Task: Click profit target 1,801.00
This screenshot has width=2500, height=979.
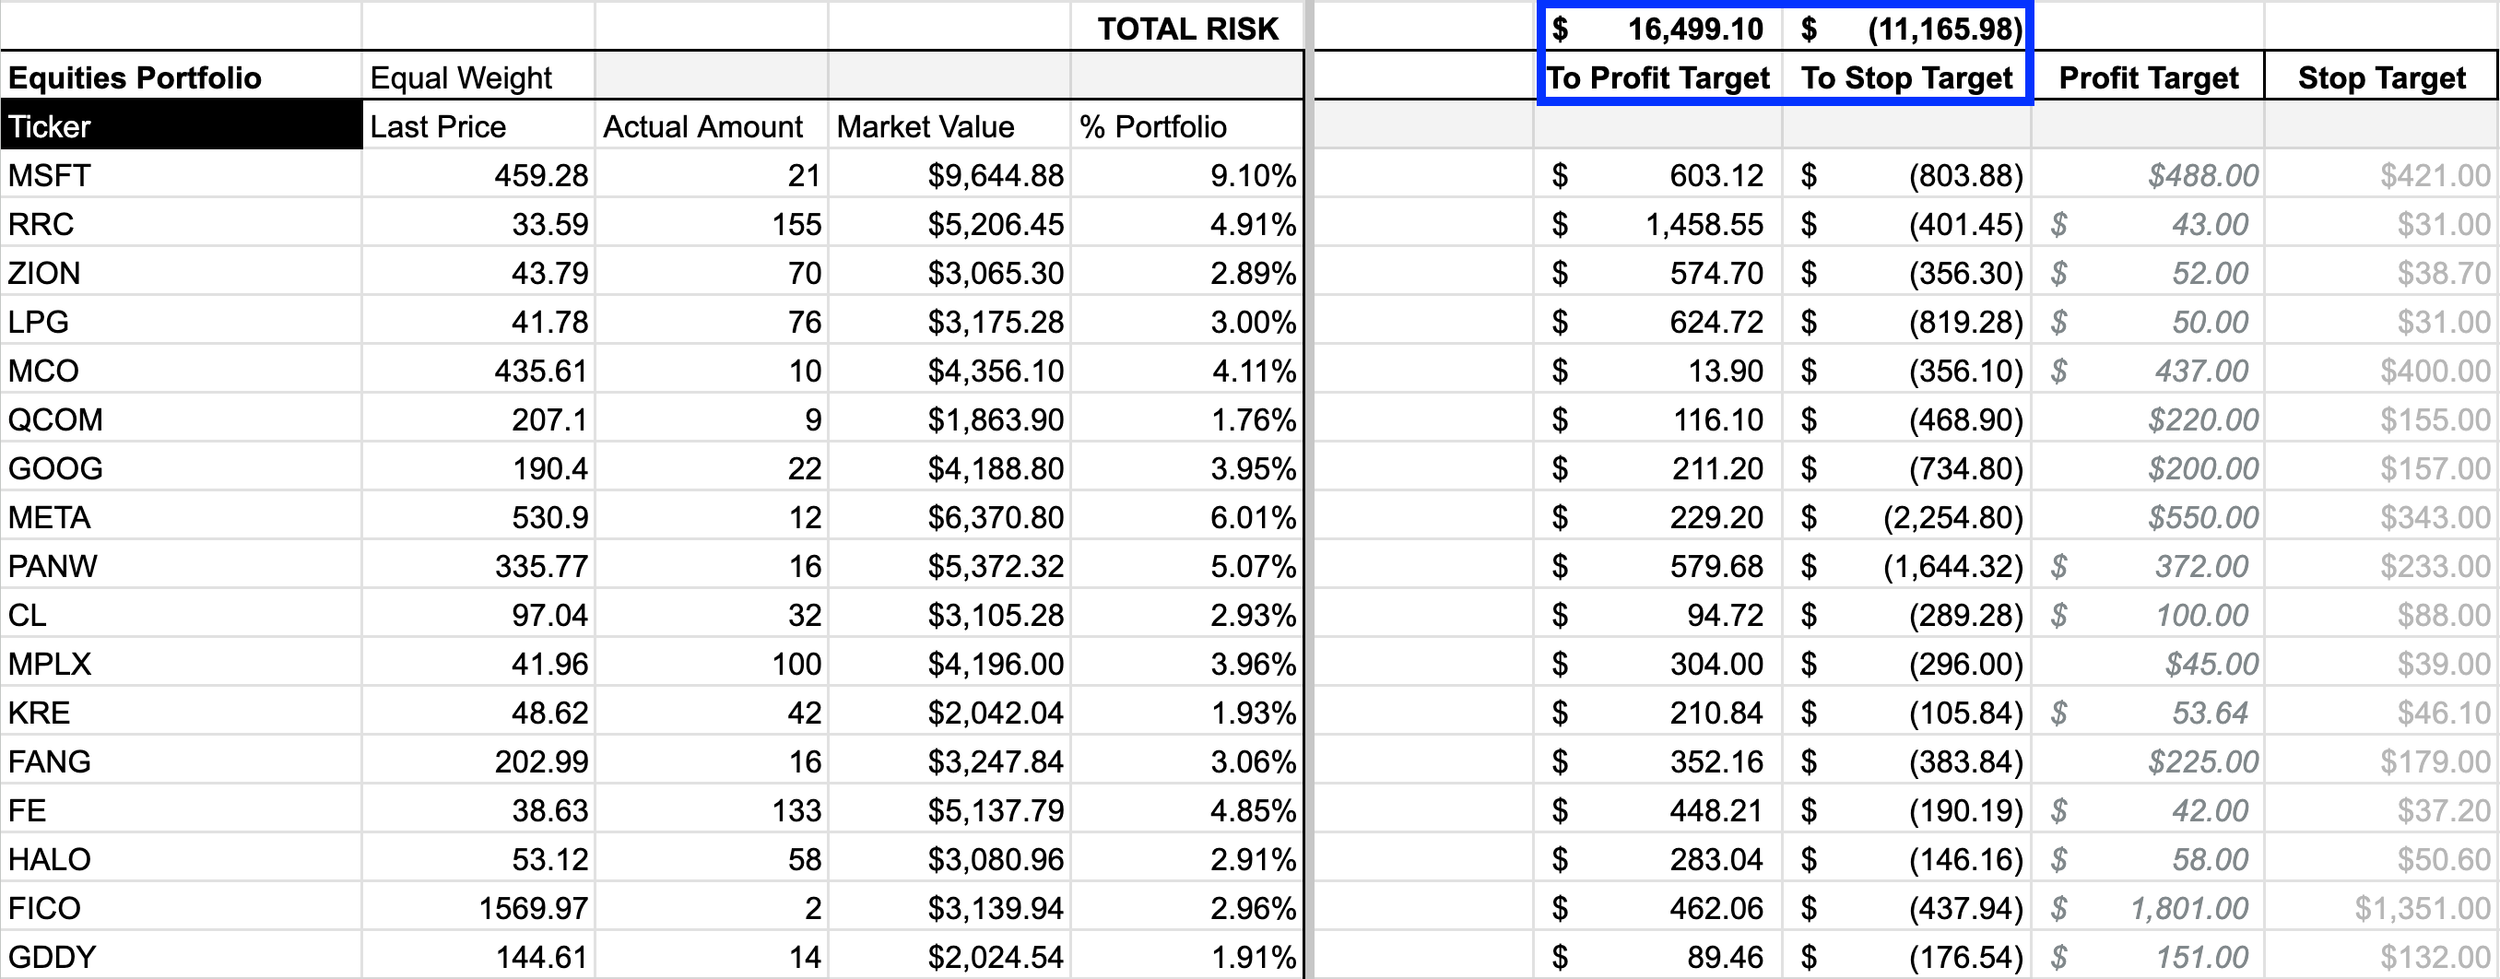Action: point(2148,908)
